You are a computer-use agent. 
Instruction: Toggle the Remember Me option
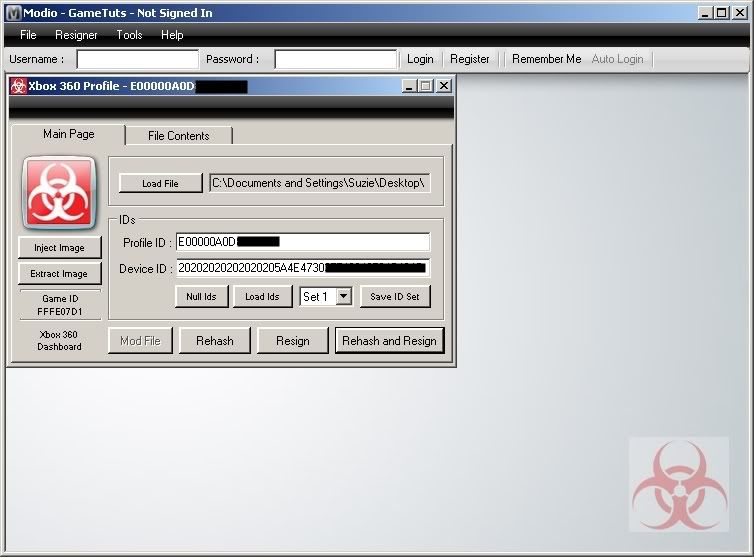[x=546, y=59]
